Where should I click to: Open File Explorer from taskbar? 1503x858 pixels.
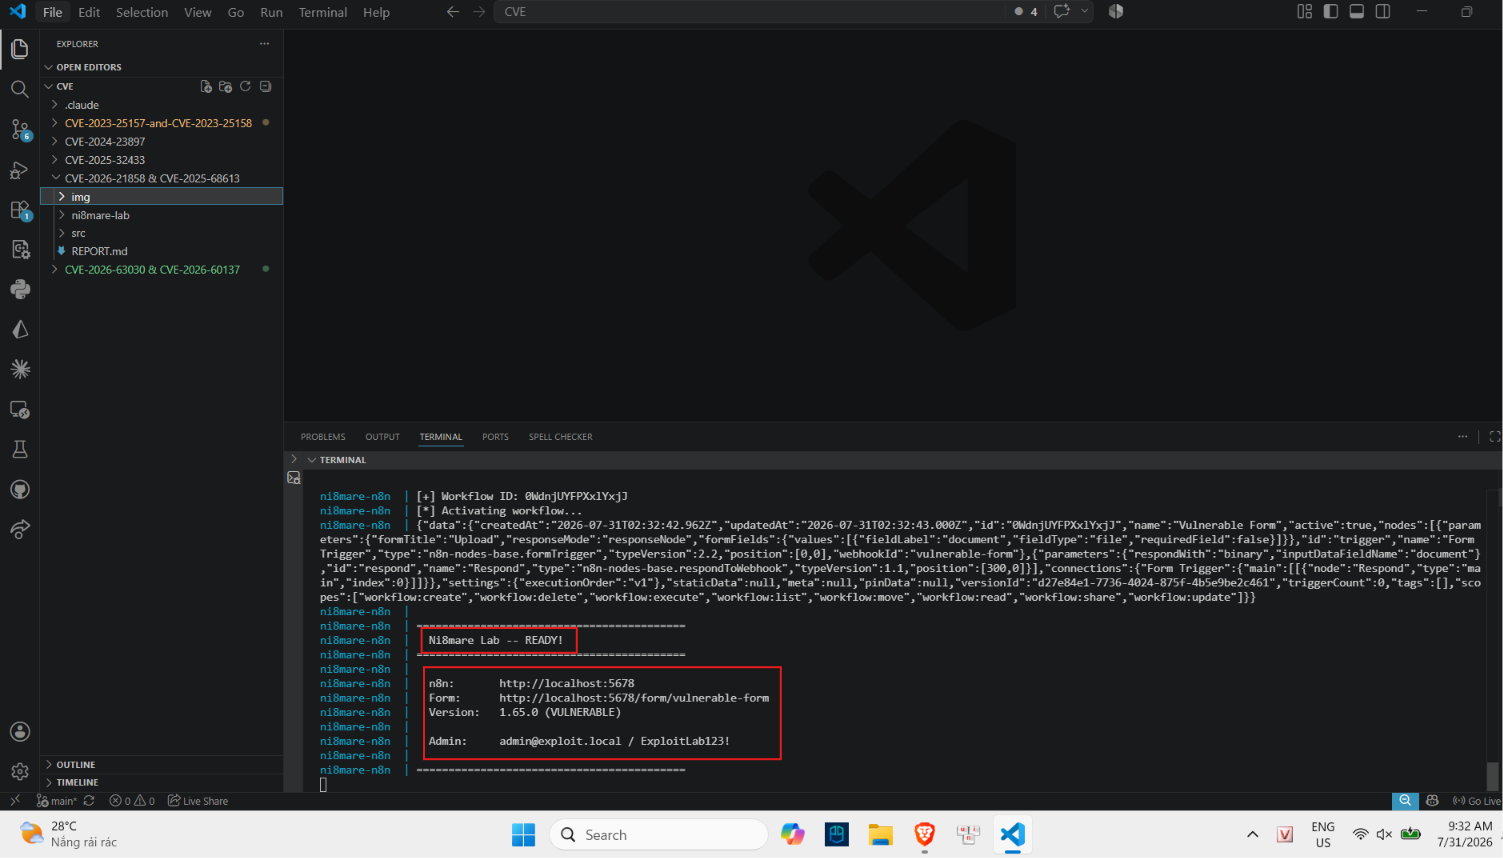[x=880, y=835]
